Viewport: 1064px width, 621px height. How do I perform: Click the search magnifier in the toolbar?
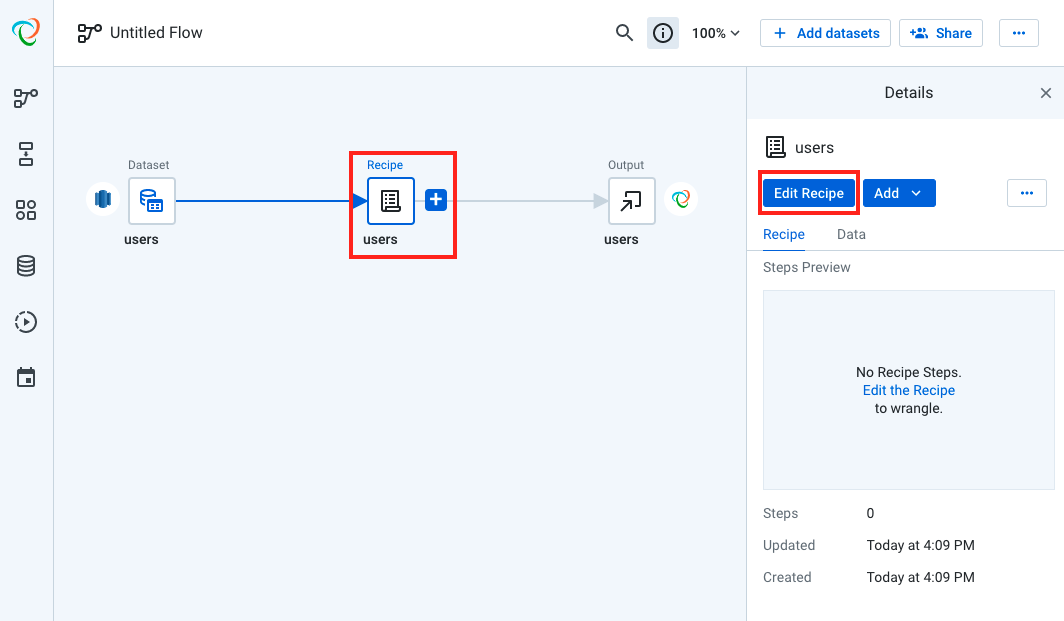tap(624, 32)
